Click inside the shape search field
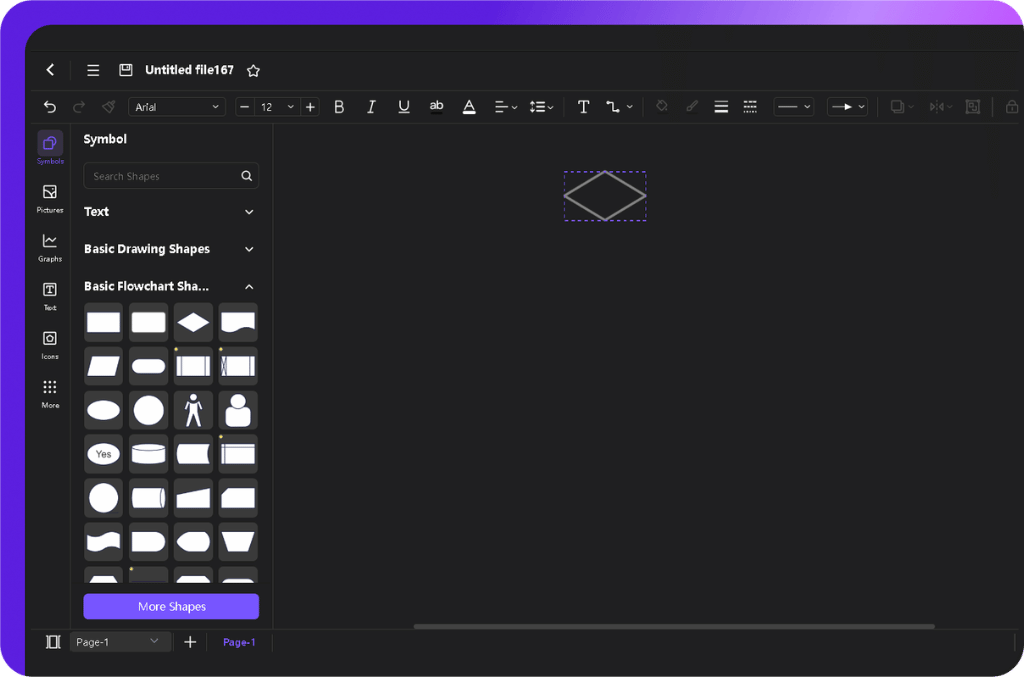 click(160, 175)
